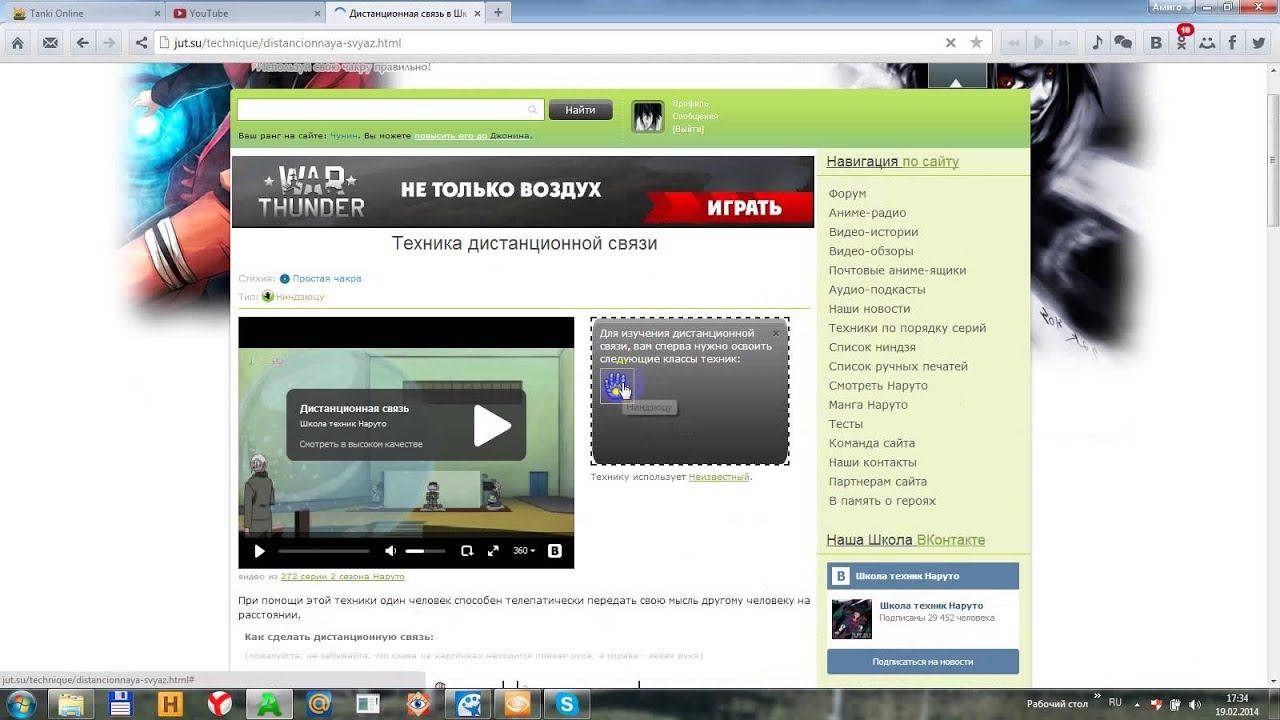Click the media previous track icon
Screen dimensions: 1280x720
1014,43
